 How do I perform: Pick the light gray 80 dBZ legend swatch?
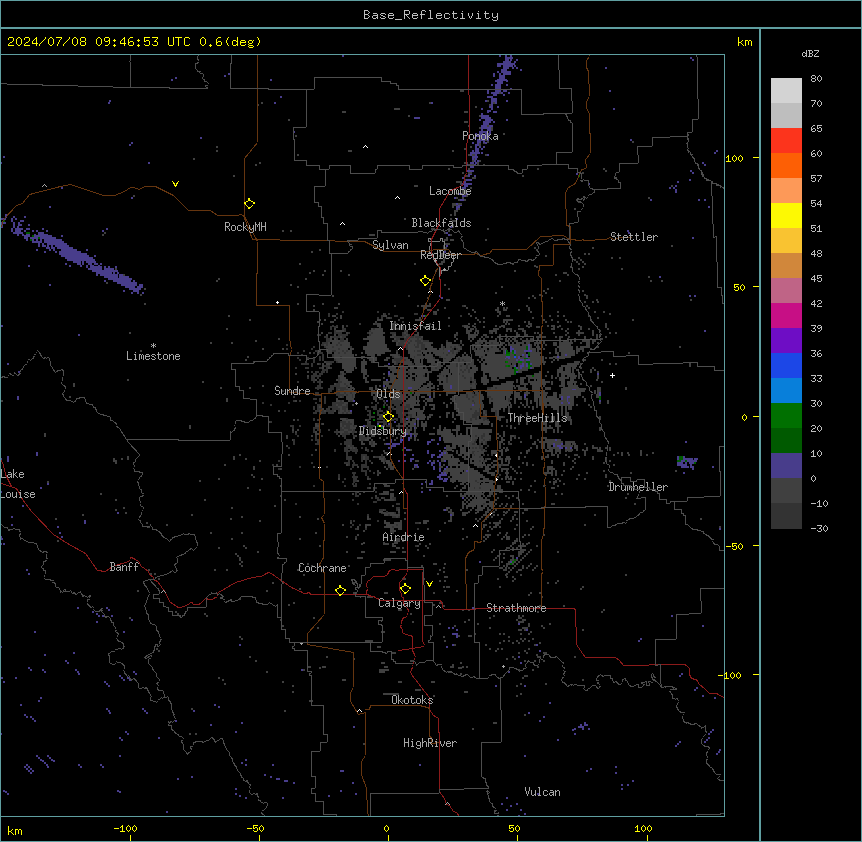786,91
